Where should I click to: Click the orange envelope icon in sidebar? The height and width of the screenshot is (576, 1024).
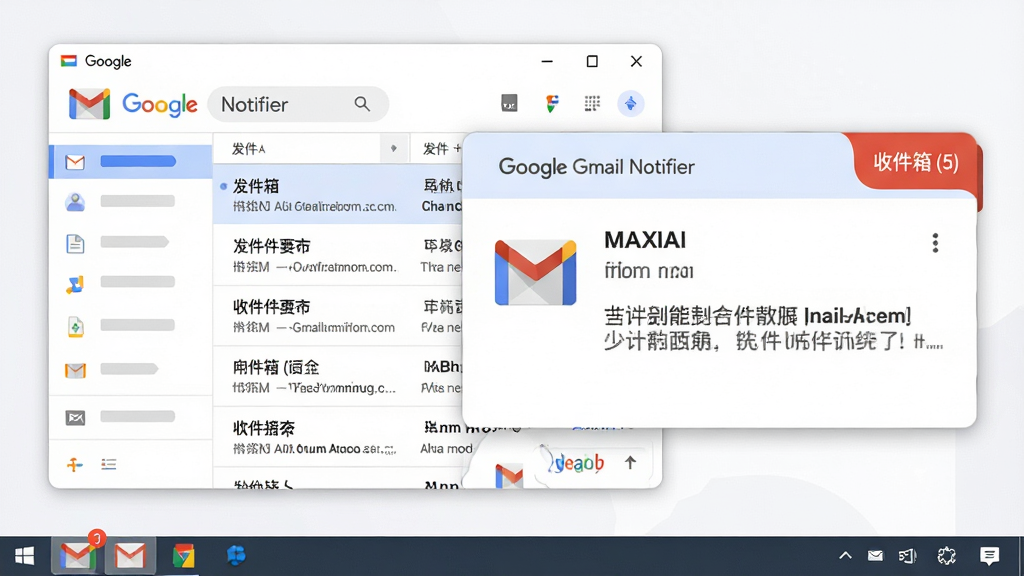pos(75,370)
